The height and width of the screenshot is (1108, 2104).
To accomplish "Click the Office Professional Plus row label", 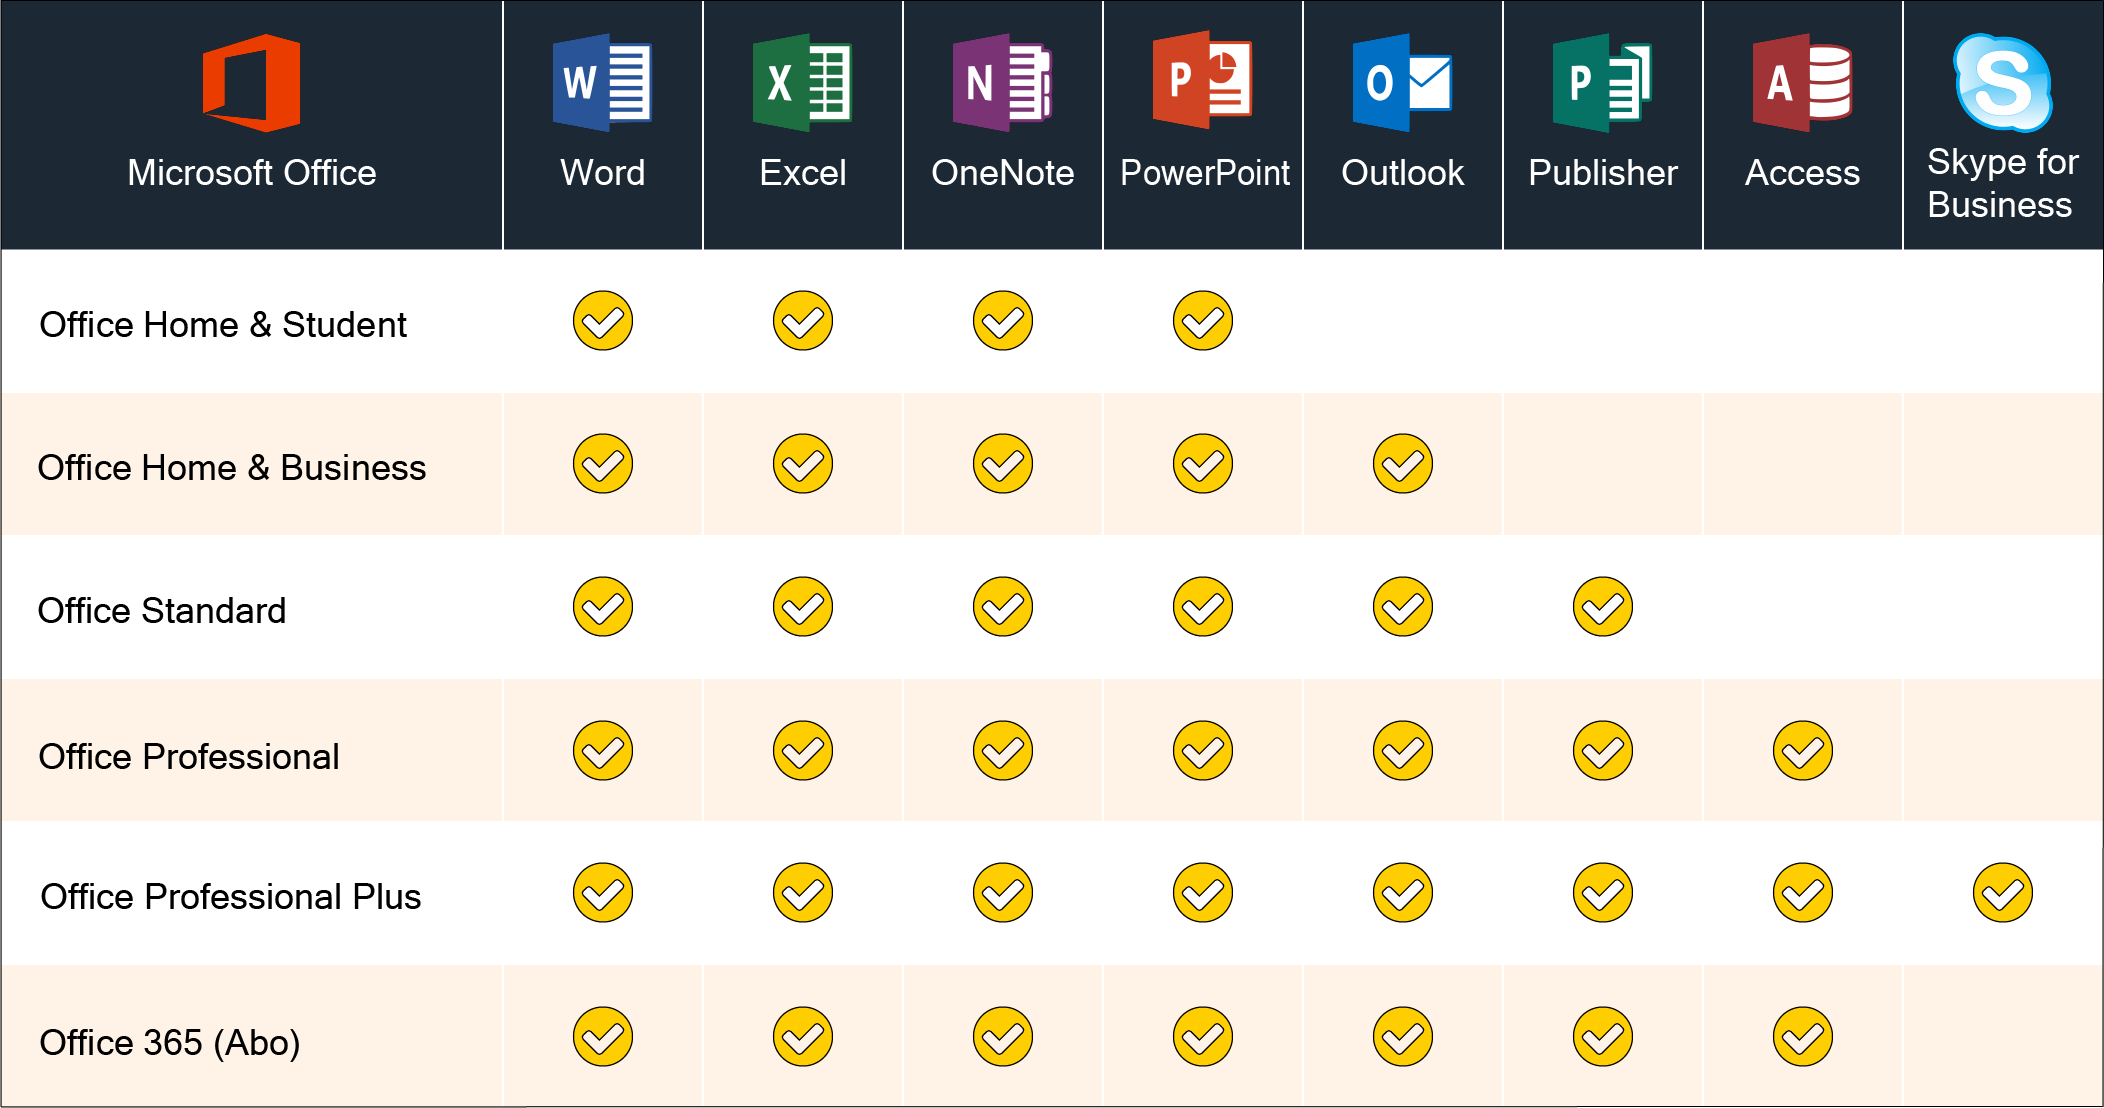I will pyautogui.click(x=230, y=897).
